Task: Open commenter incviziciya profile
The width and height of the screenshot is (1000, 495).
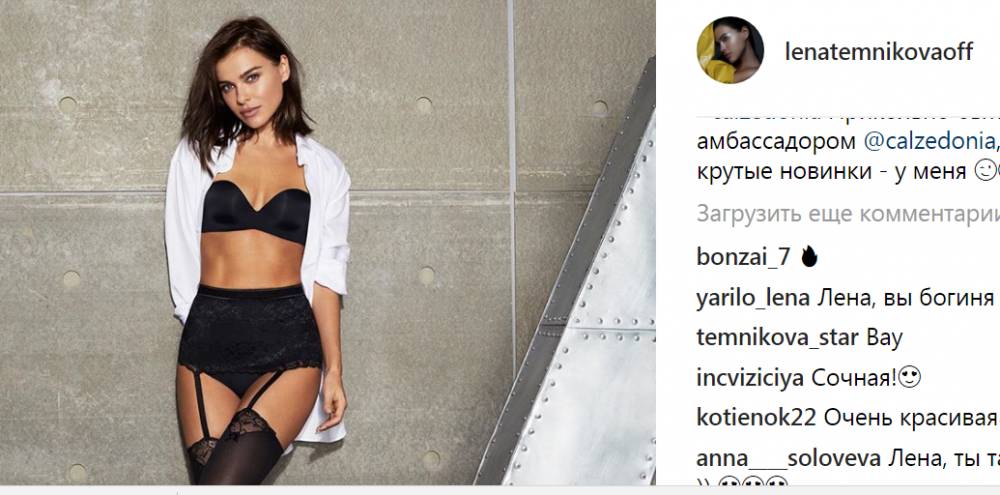Action: pos(750,378)
